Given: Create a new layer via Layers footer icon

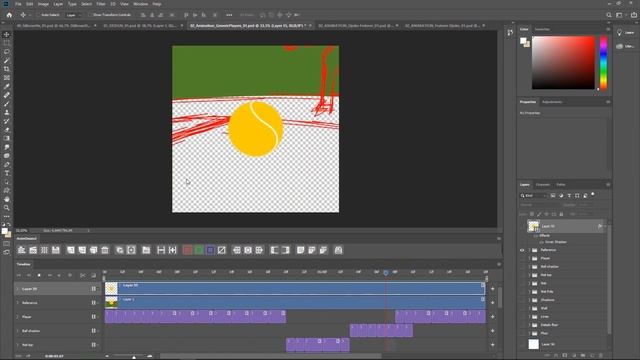Looking at the screenshot, I should (x=592, y=356).
